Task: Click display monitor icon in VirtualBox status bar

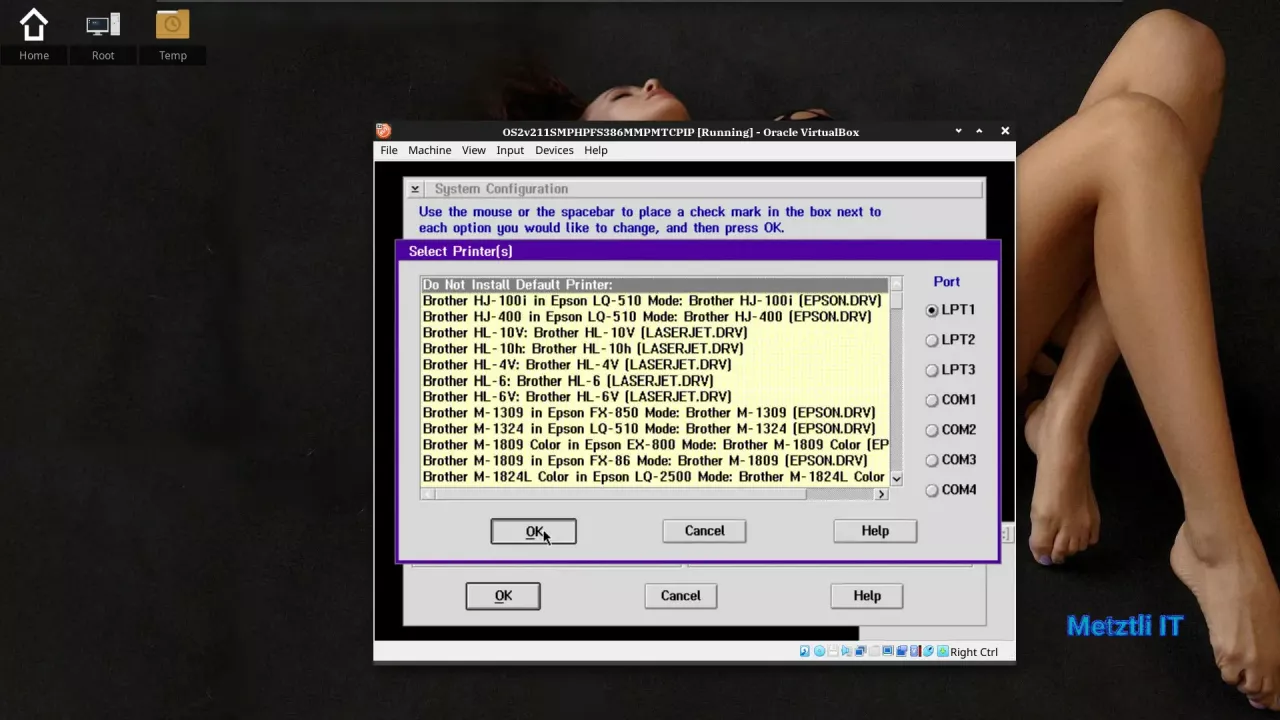Action: [x=888, y=651]
